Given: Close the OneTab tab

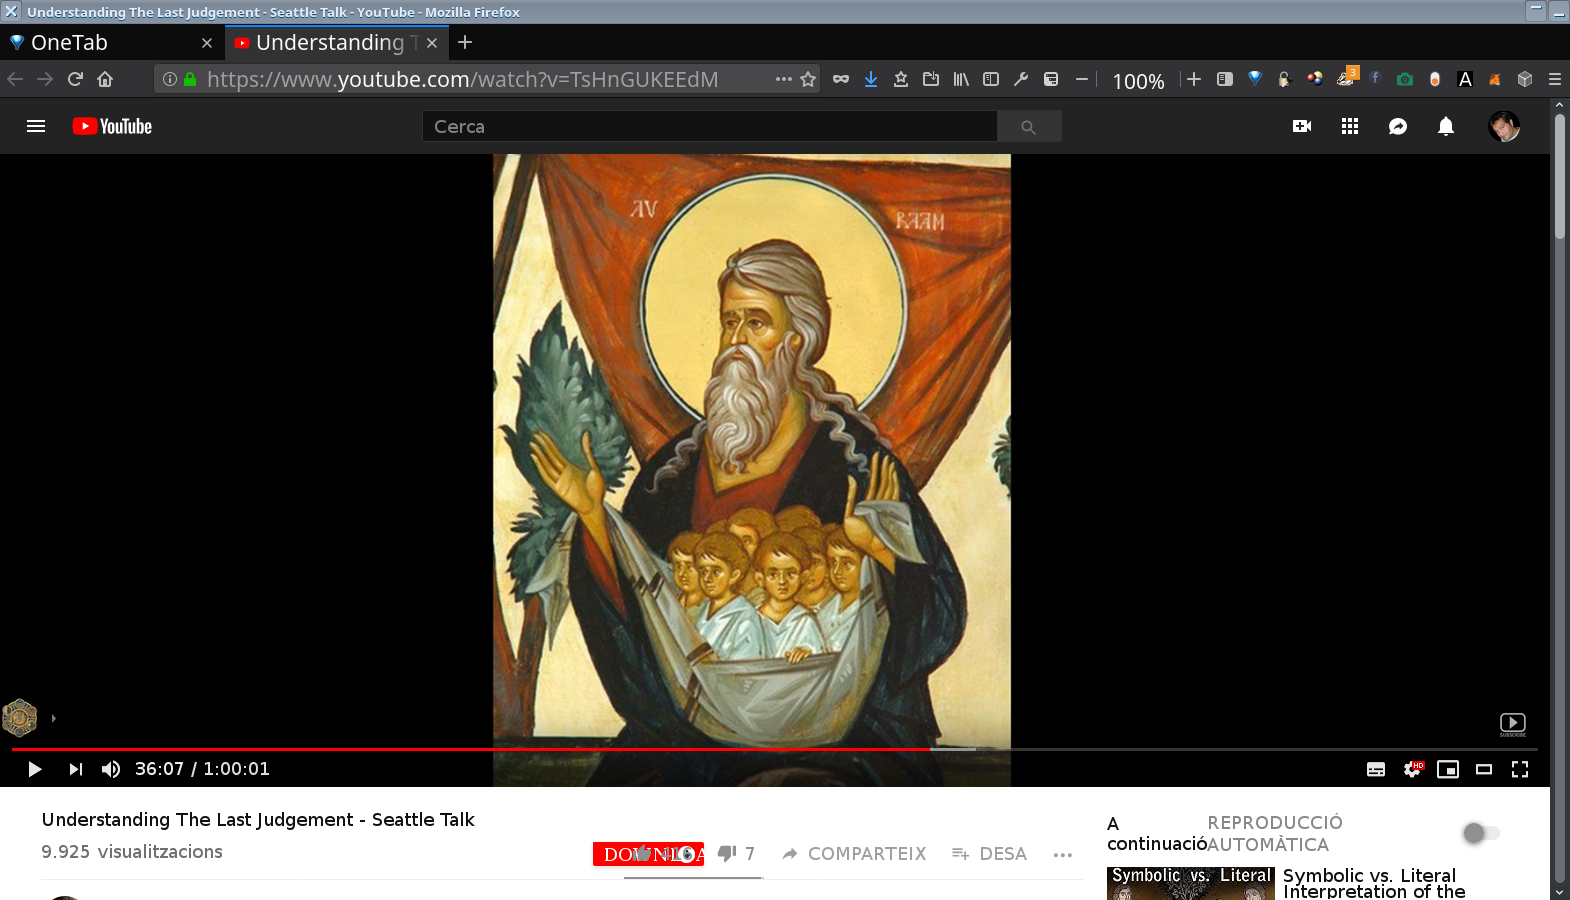Looking at the screenshot, I should click(x=207, y=43).
